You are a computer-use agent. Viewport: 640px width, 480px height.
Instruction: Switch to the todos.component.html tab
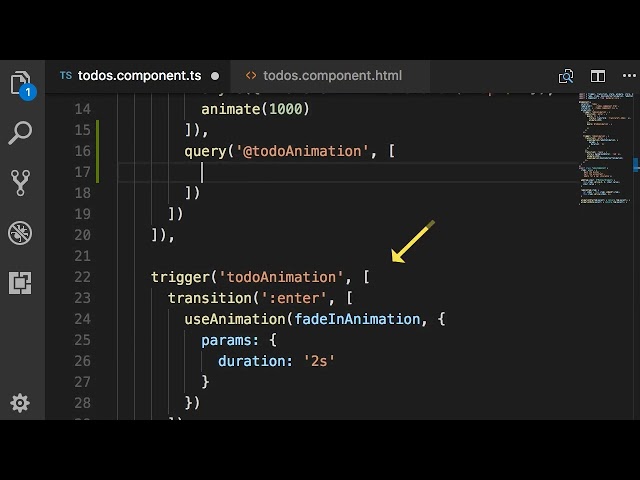[330, 76]
